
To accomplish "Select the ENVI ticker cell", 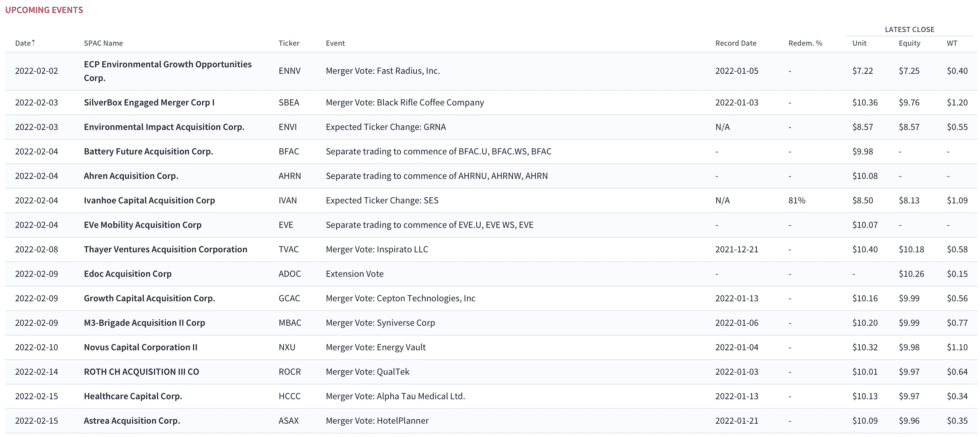I will click(288, 127).
